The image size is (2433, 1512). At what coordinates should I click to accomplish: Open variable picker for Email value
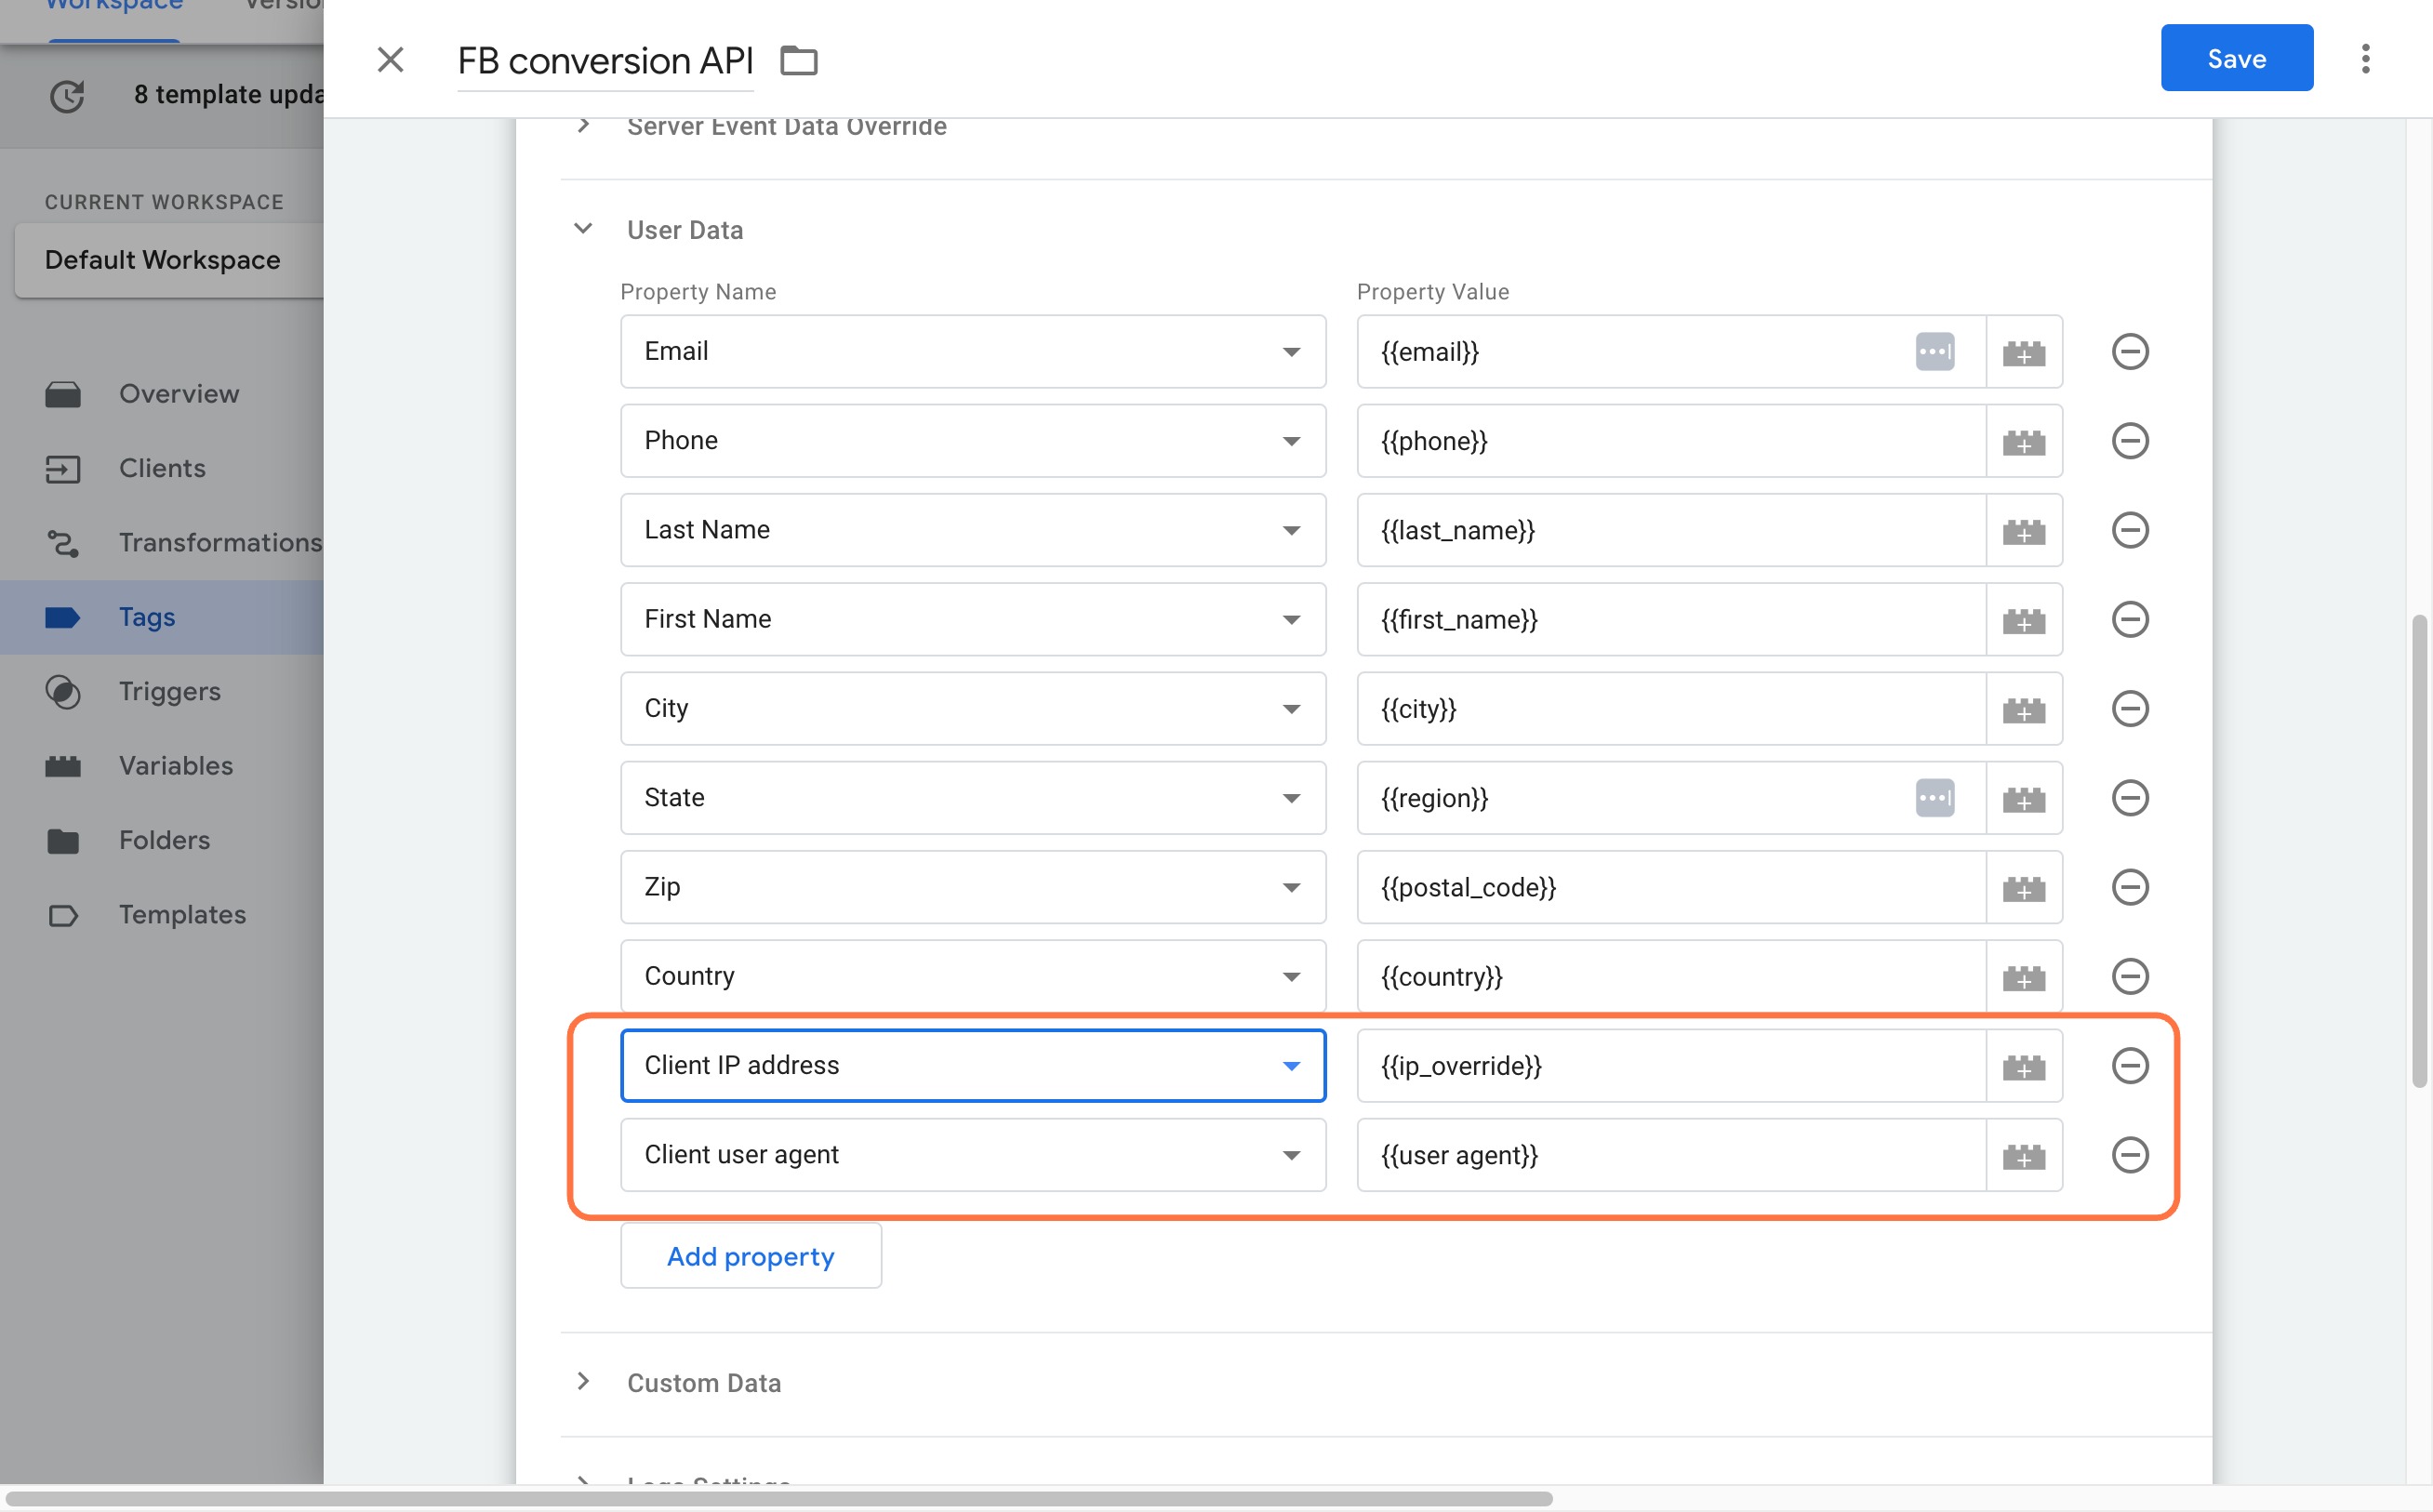(x=2023, y=352)
